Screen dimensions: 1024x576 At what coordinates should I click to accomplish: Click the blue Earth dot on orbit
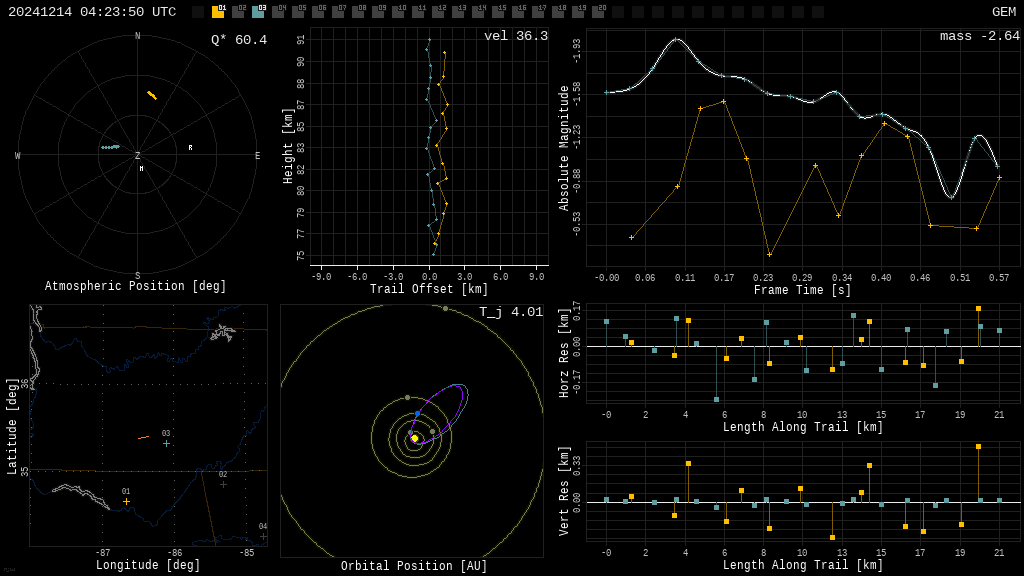click(x=417, y=413)
